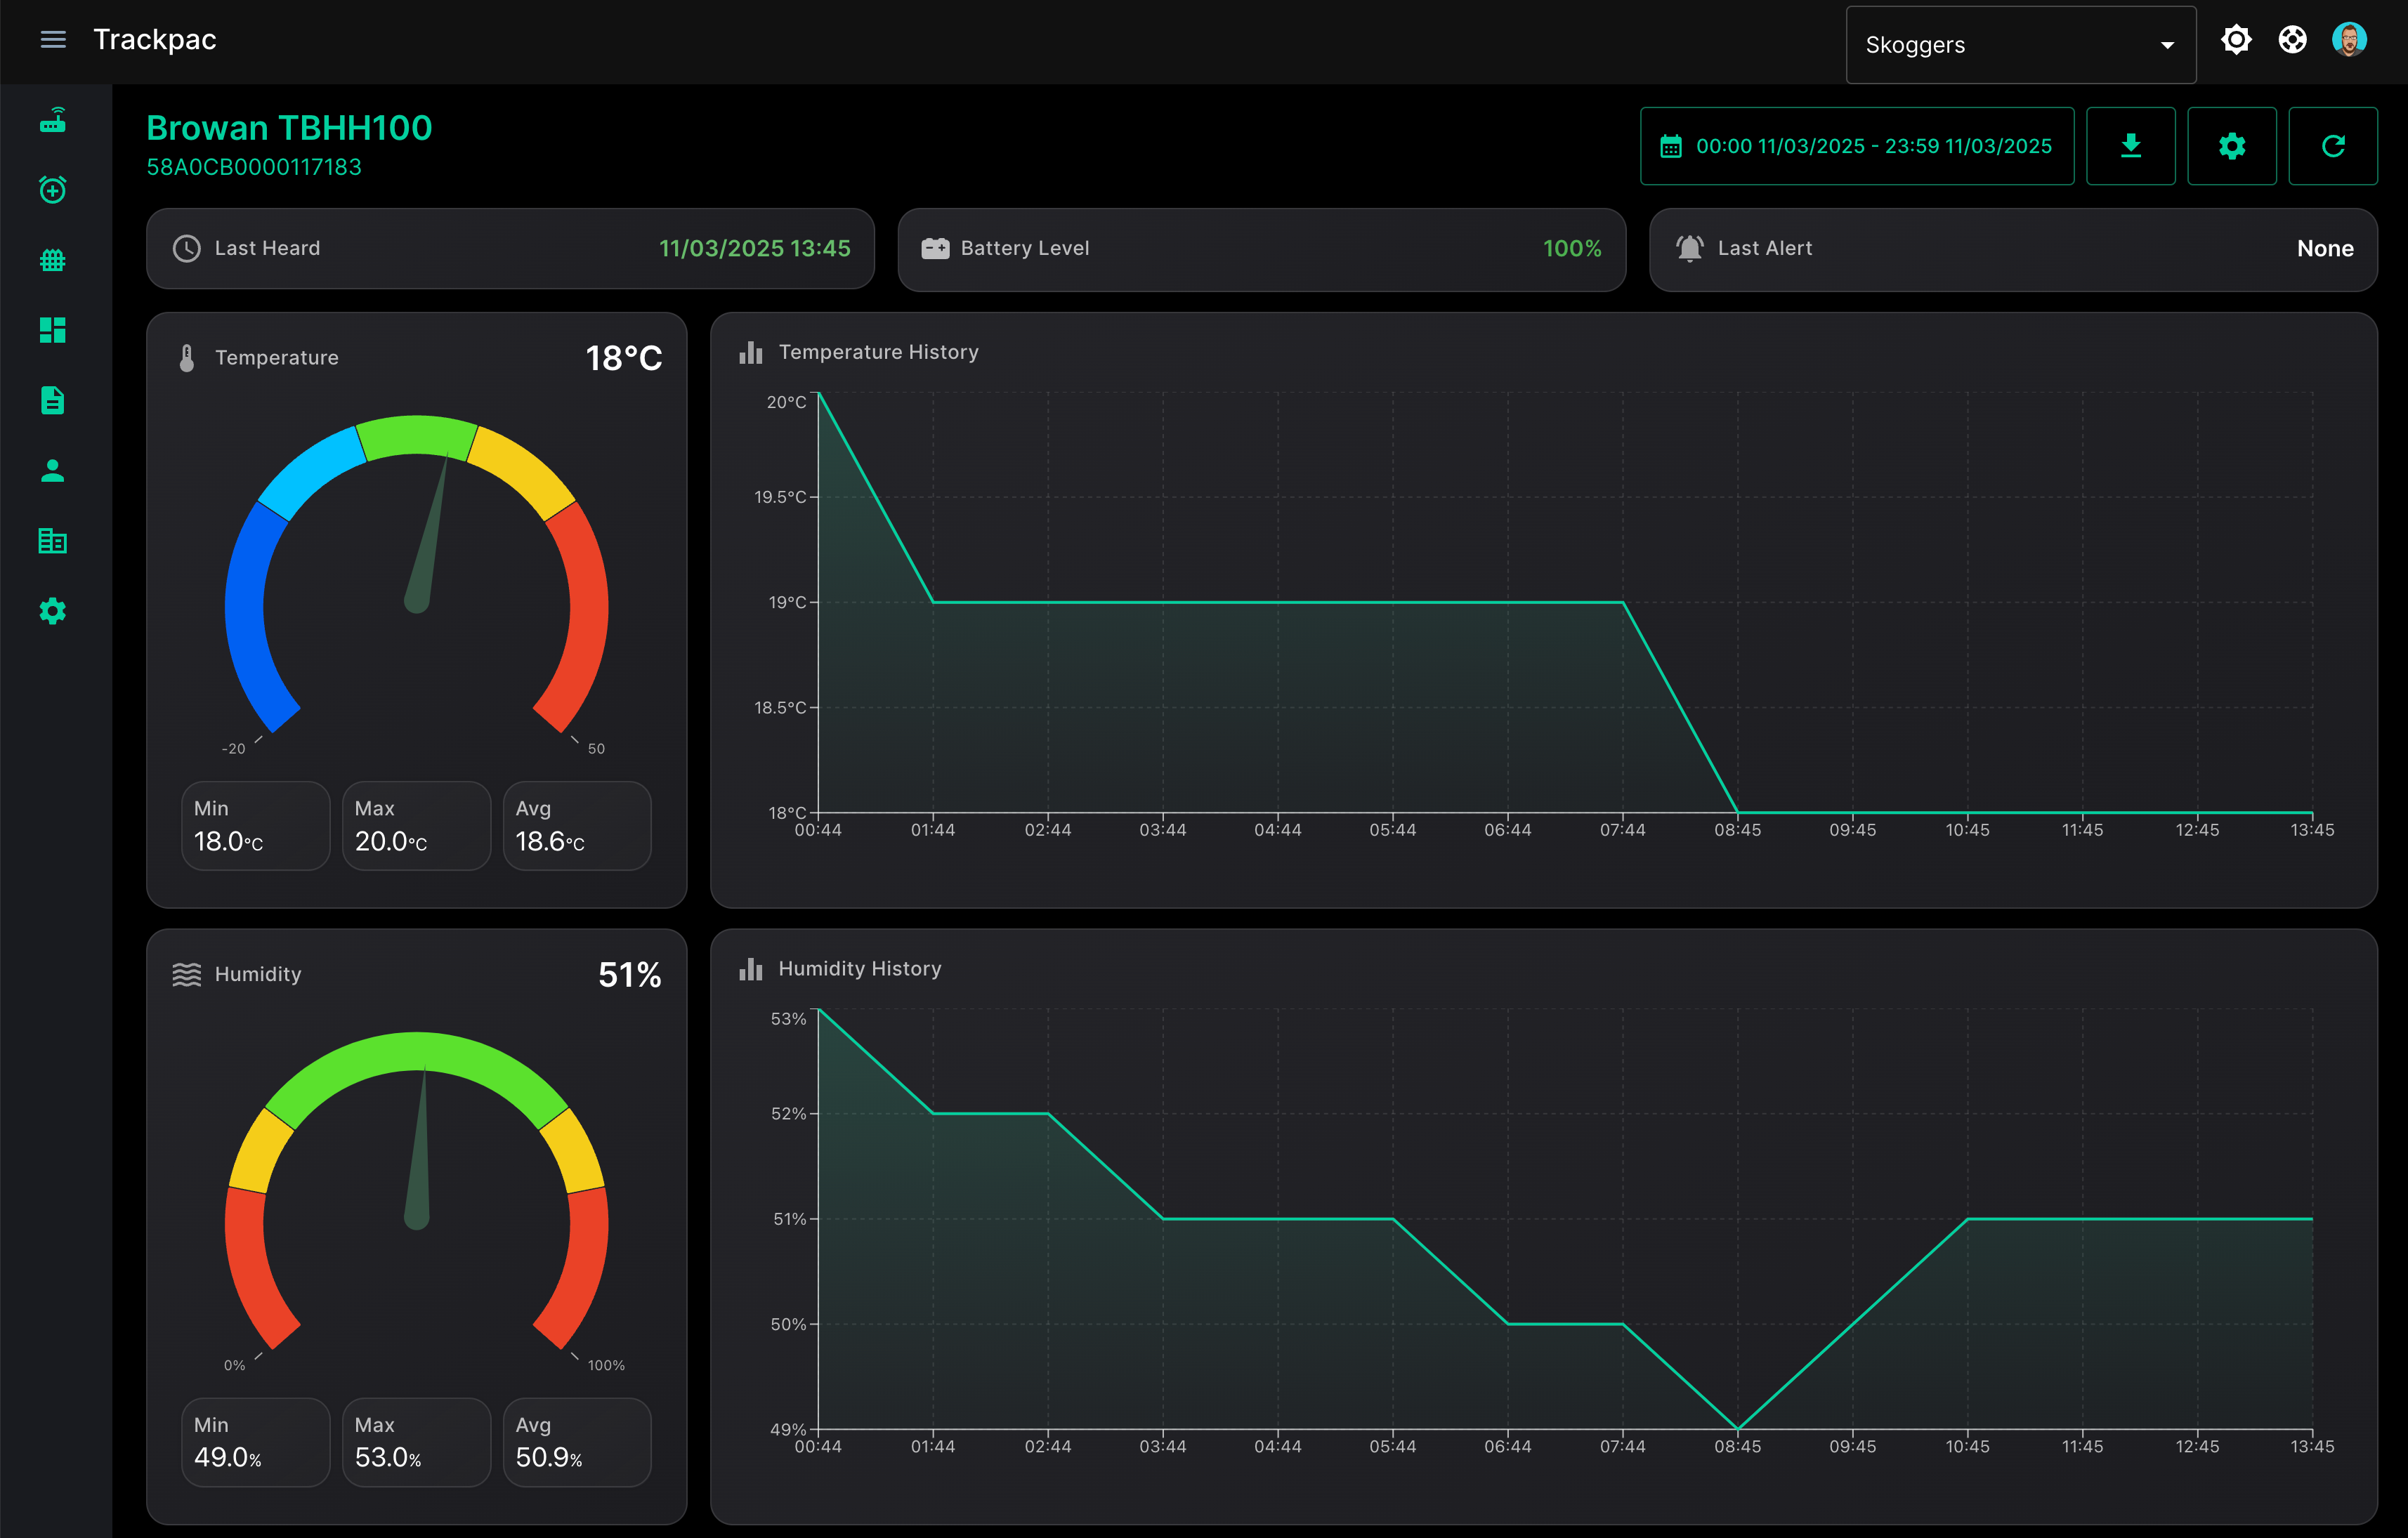
Task: Click the Humidity History title
Action: pos(860,969)
